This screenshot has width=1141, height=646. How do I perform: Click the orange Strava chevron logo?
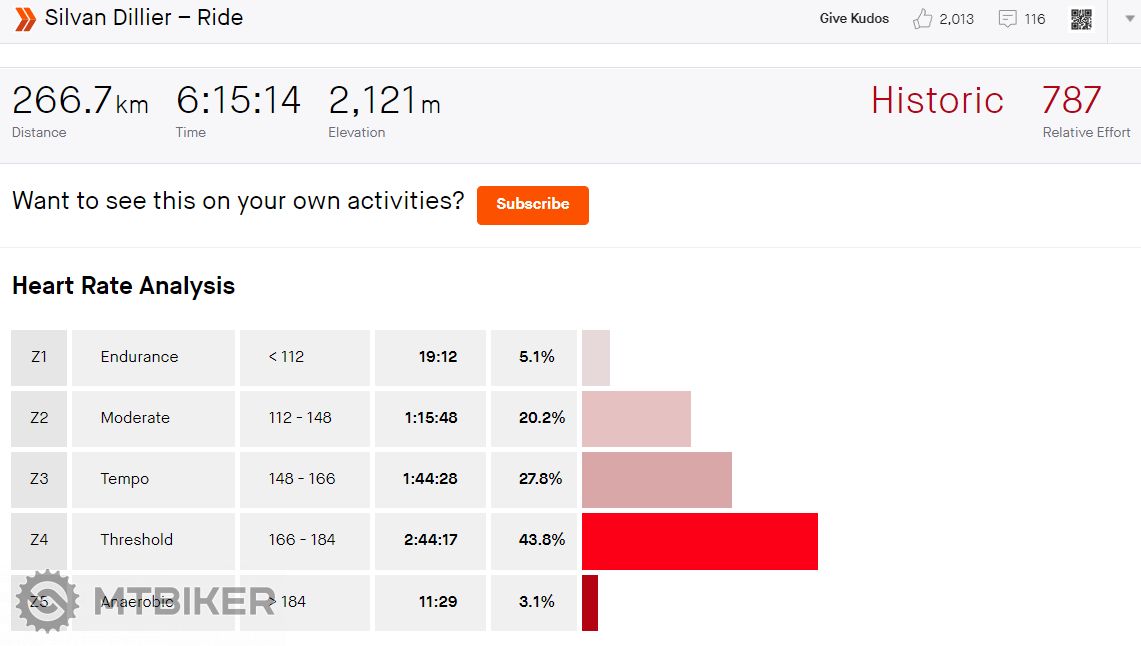click(x=25, y=19)
